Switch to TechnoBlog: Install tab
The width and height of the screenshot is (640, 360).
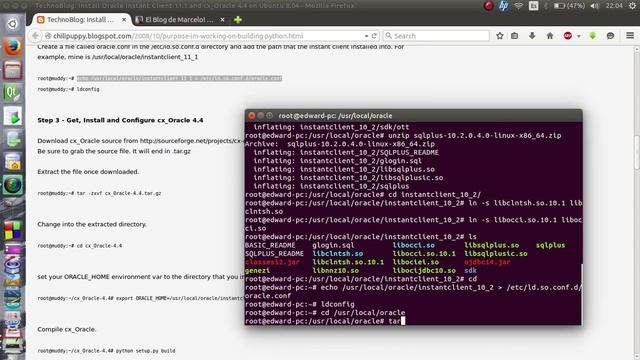coord(80,20)
